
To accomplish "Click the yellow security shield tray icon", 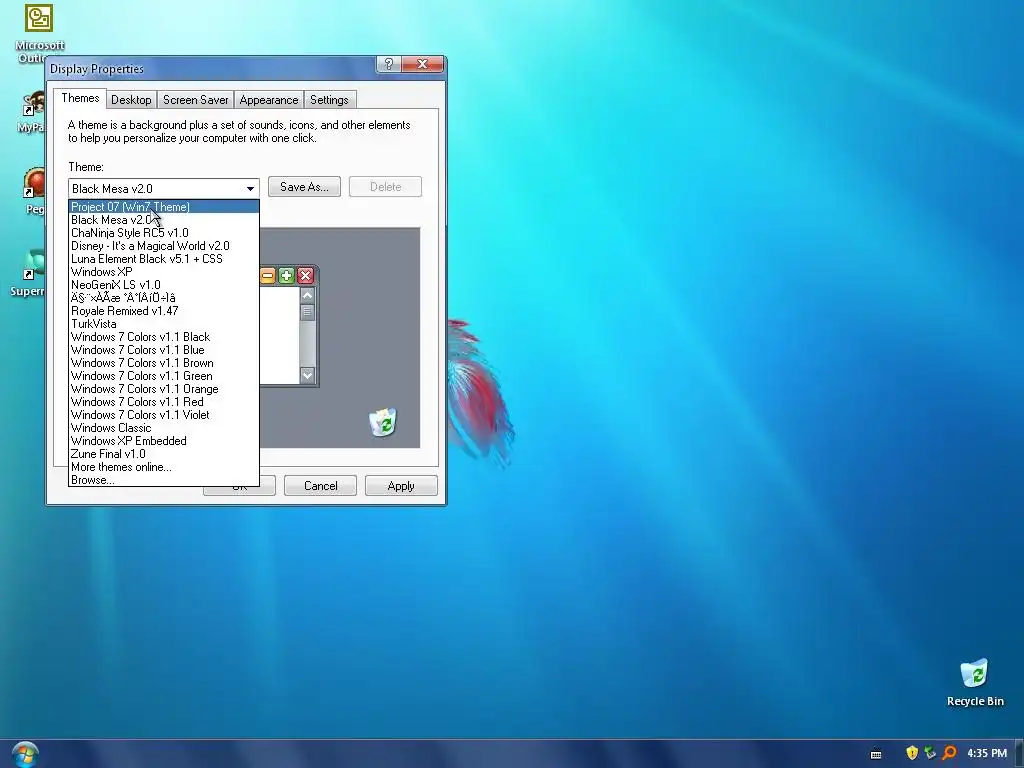I will tap(912, 753).
